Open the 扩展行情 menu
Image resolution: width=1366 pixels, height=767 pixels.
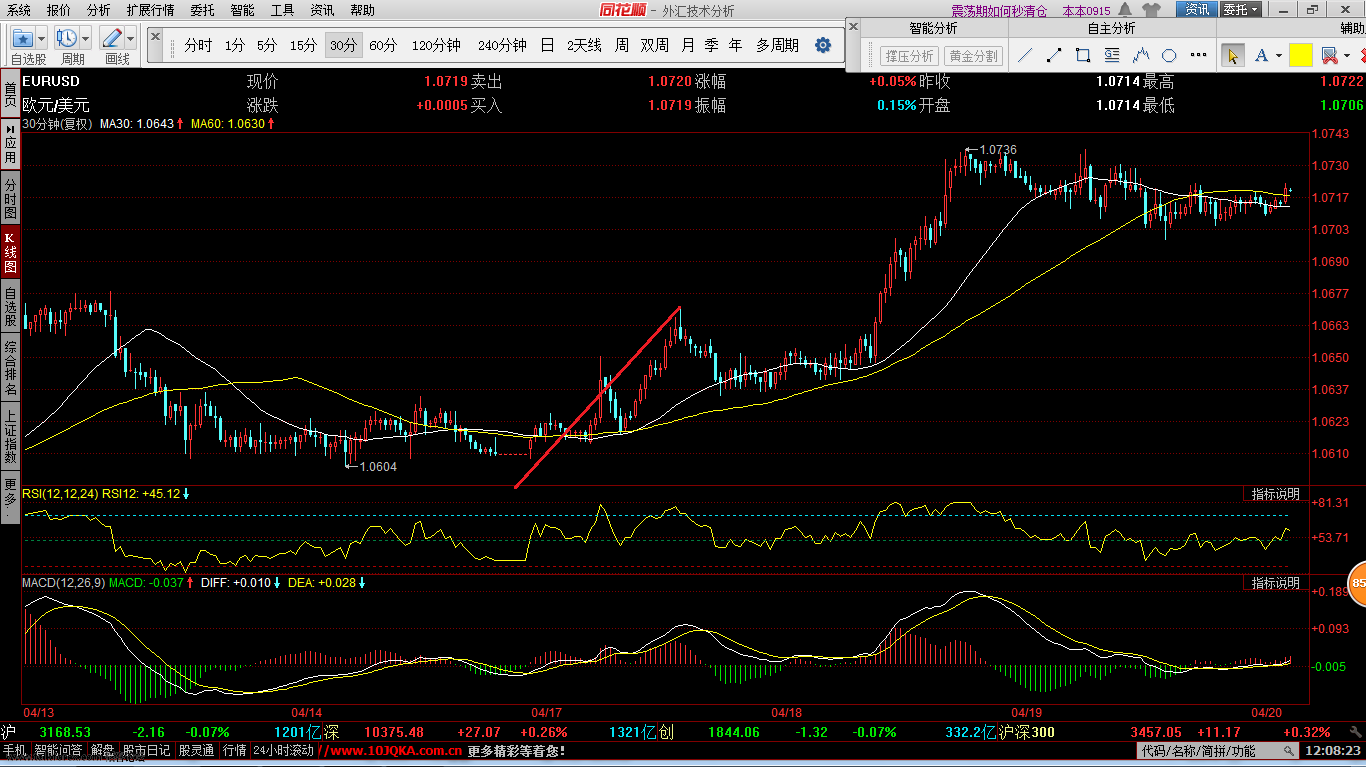(150, 10)
